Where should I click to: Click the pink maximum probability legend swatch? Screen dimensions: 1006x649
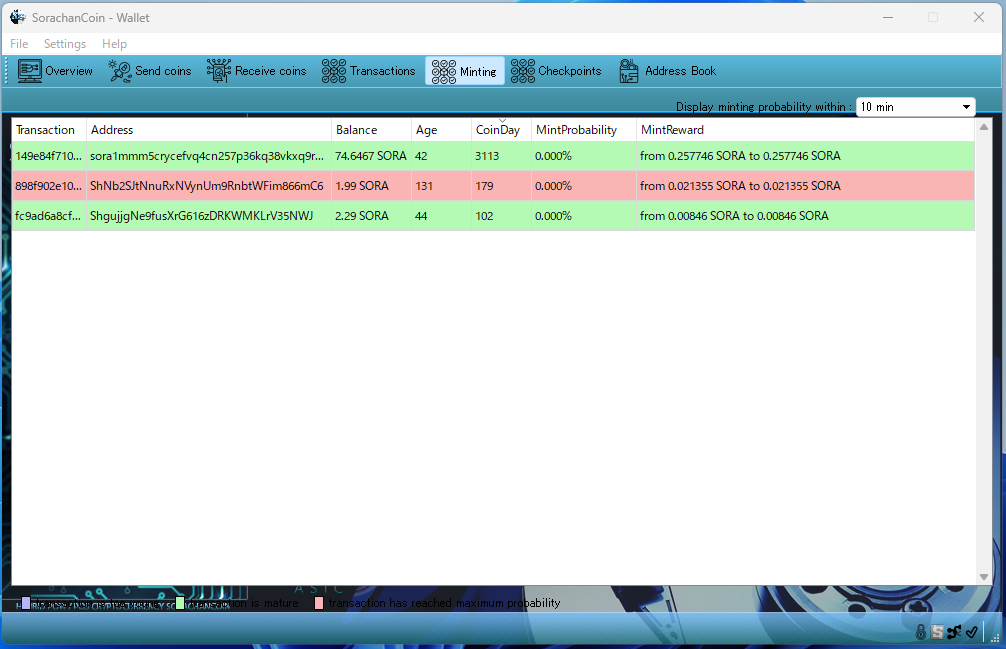(319, 603)
